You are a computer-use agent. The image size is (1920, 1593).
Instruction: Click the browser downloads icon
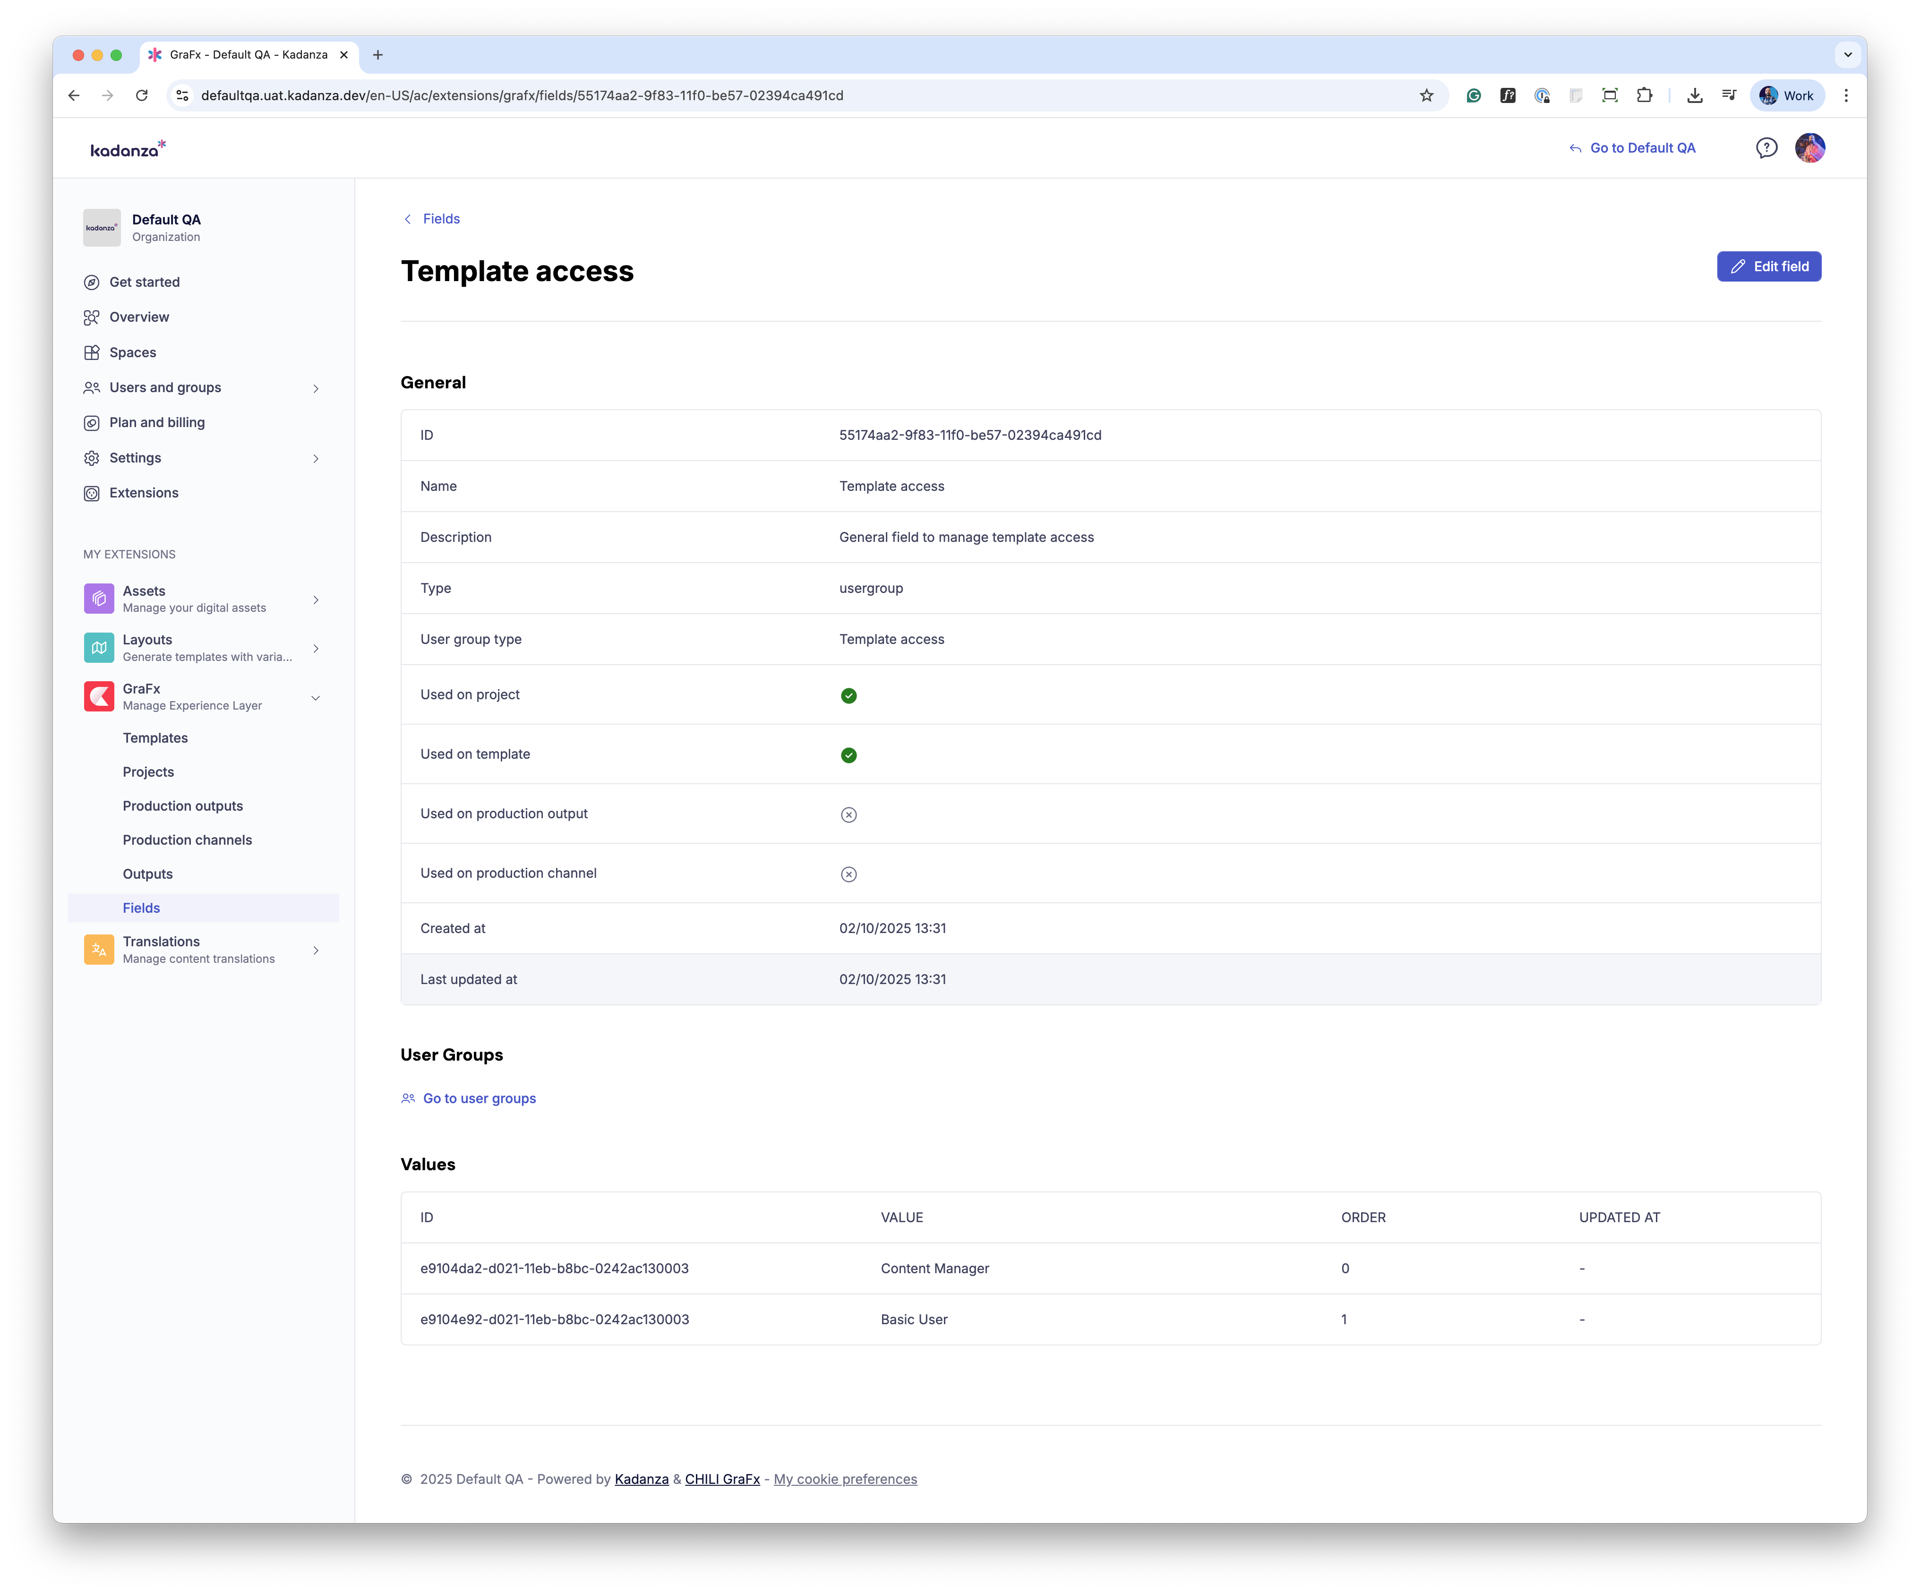pyautogui.click(x=1694, y=96)
